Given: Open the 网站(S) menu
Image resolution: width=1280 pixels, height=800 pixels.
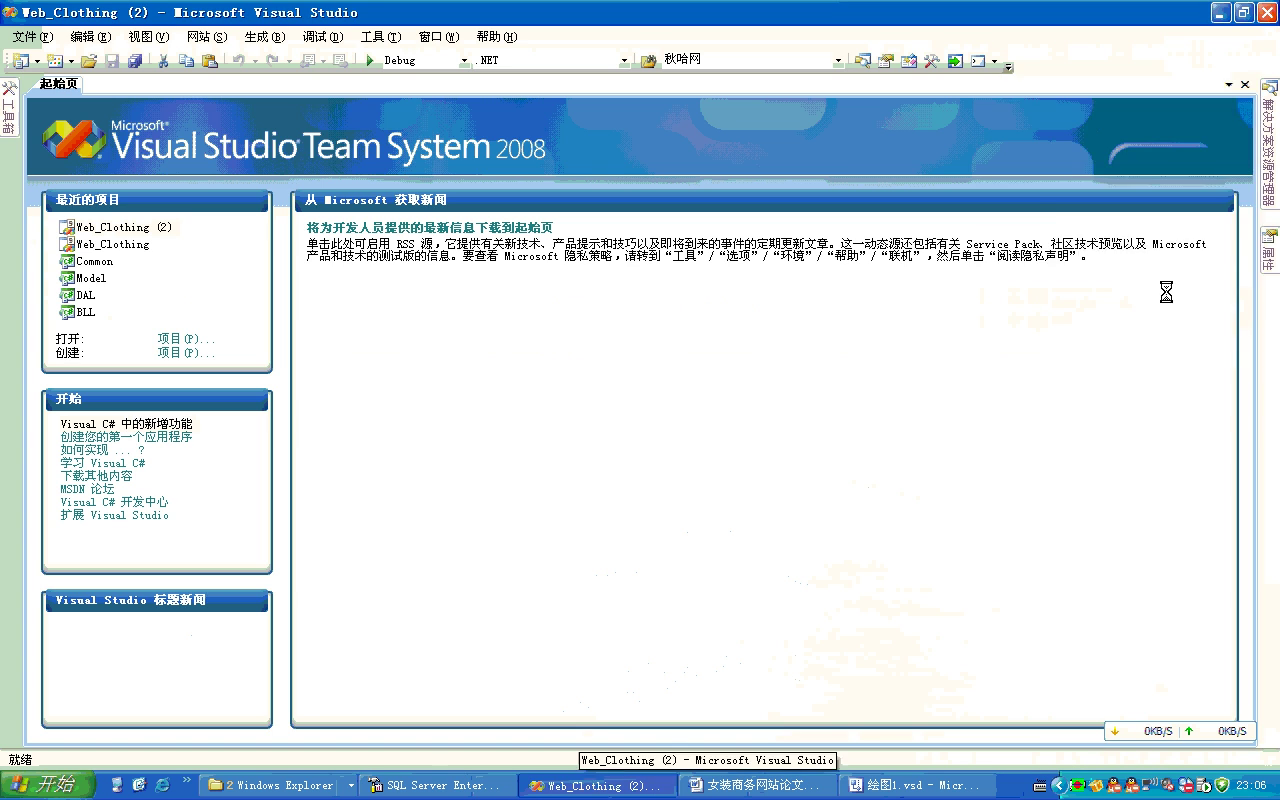Looking at the screenshot, I should [x=207, y=37].
